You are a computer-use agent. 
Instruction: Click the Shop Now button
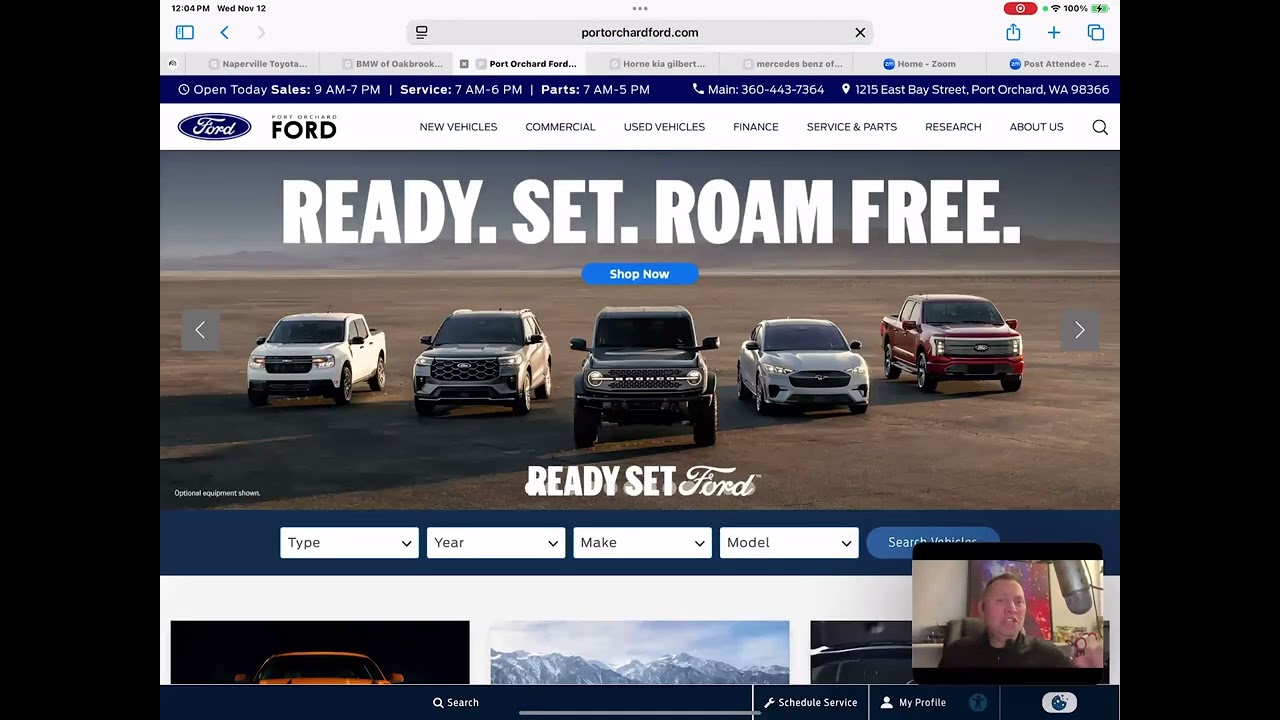click(640, 274)
